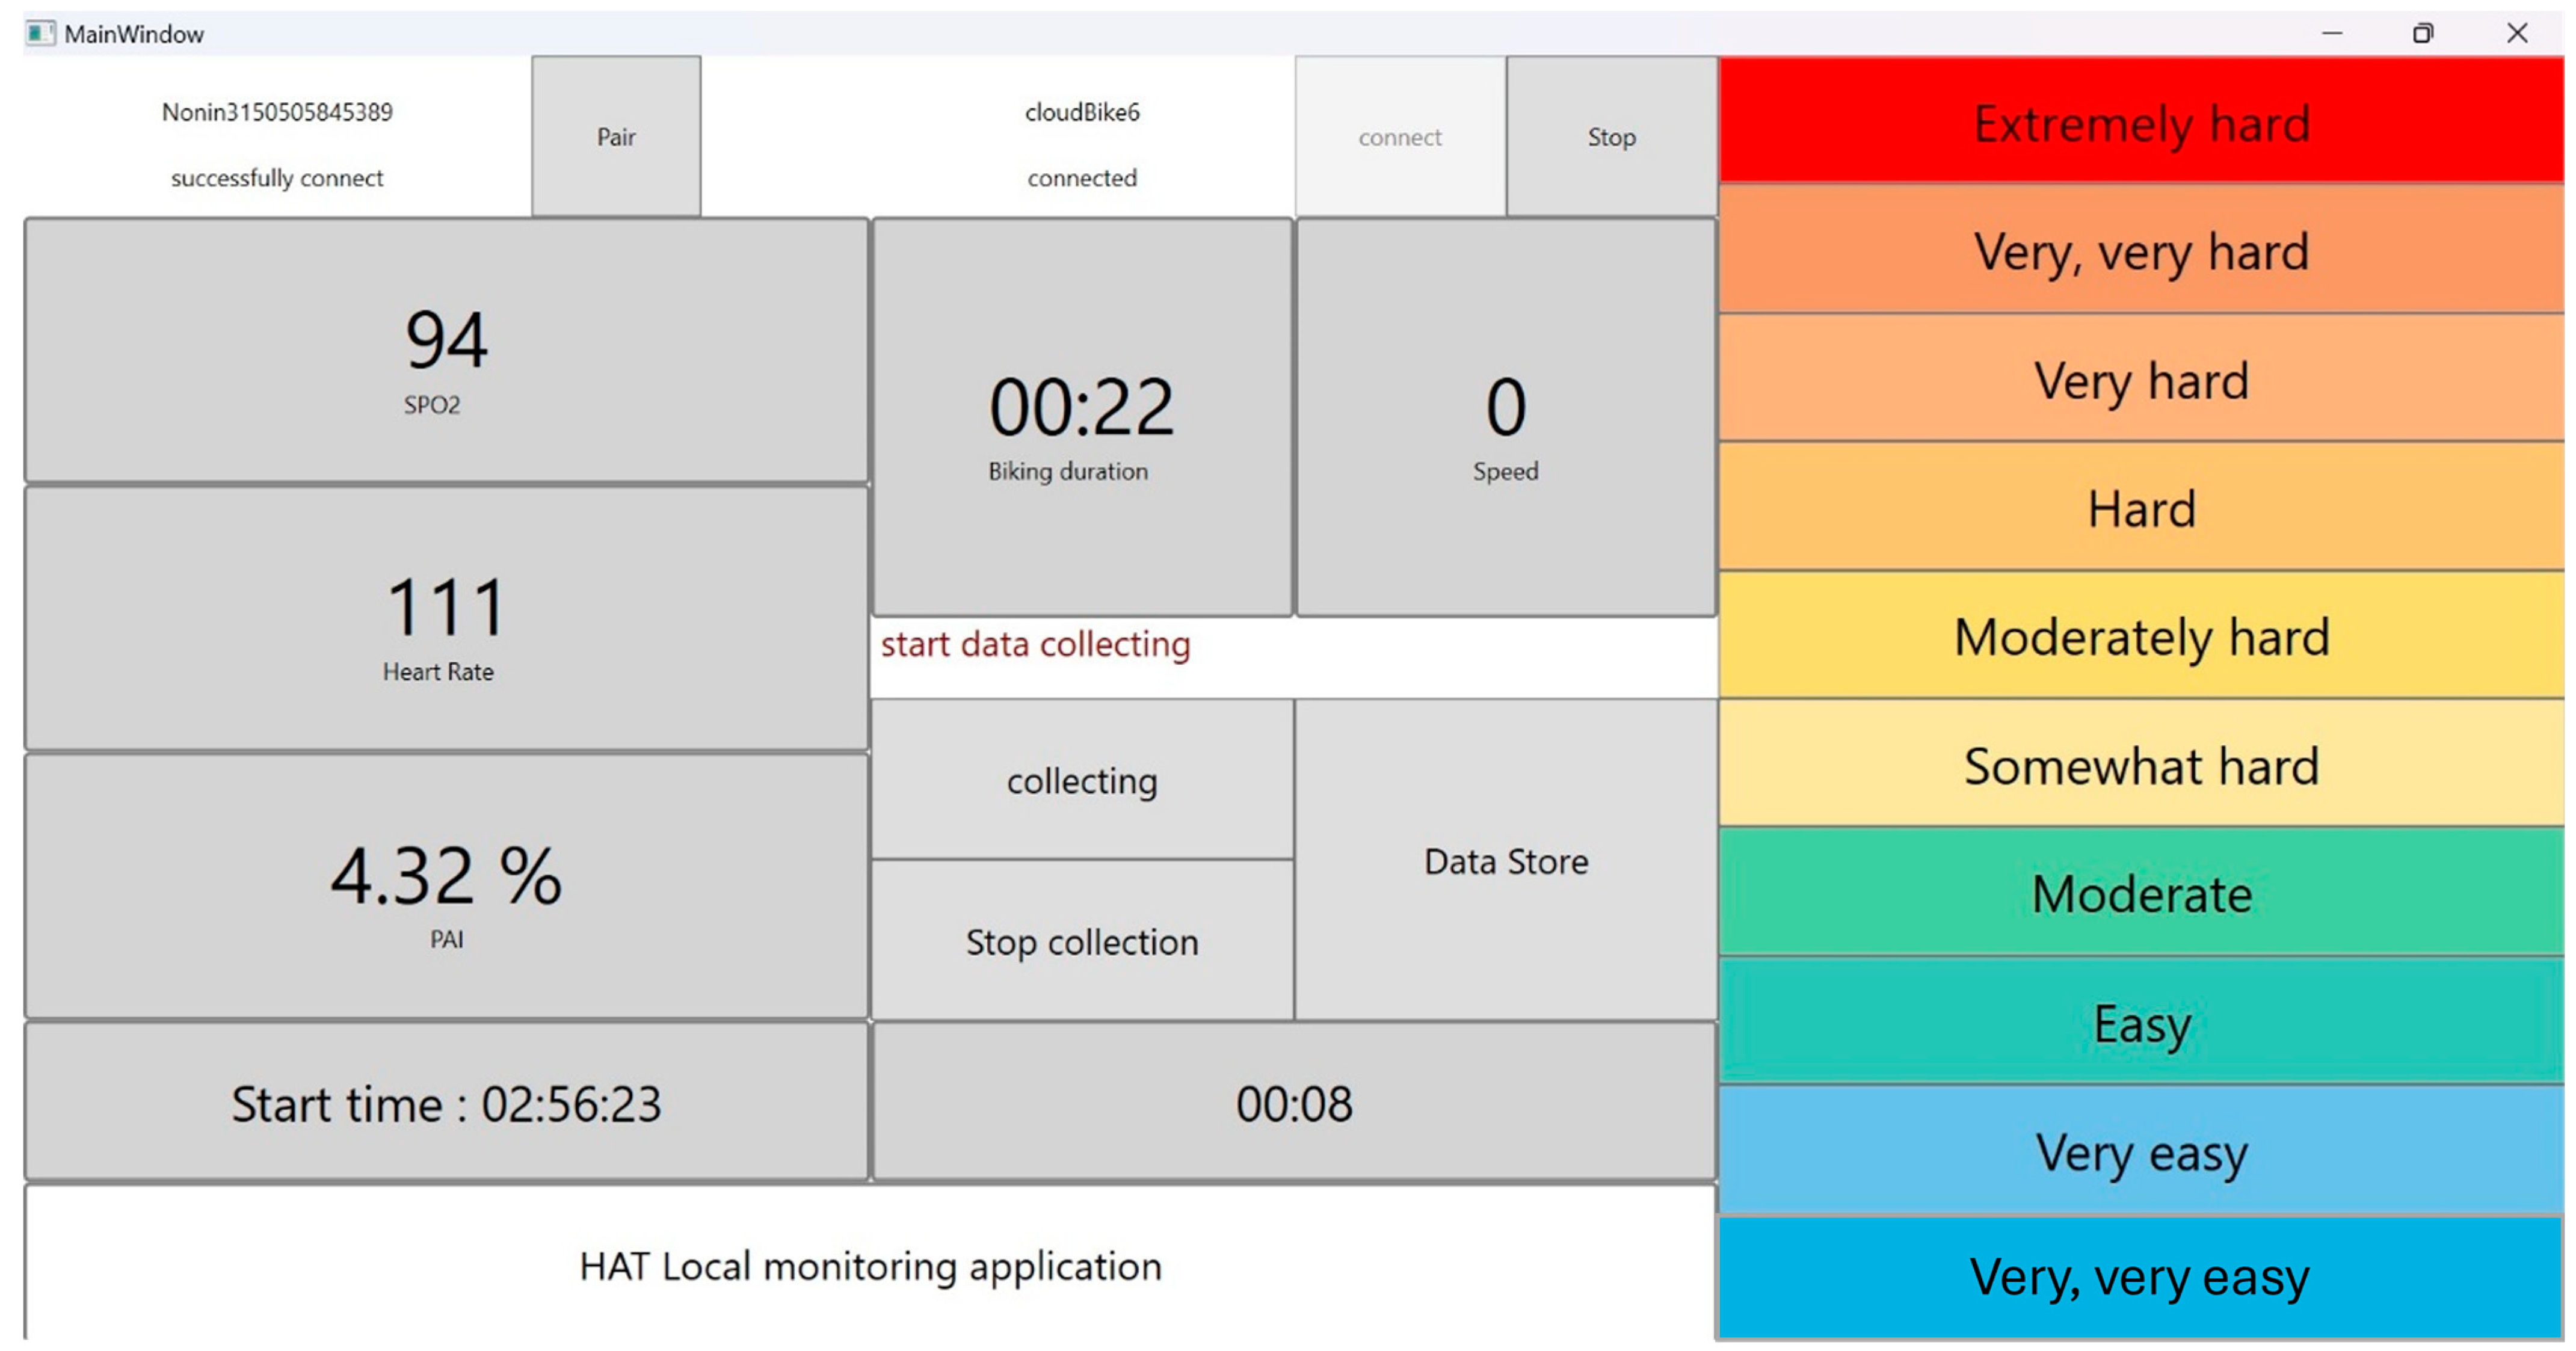
Task: Select the red Extremely hard rating
Action: click(2140, 122)
